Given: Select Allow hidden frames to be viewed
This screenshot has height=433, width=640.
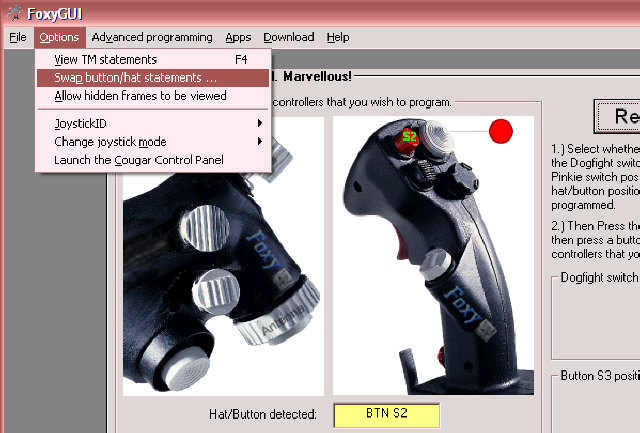Looking at the screenshot, I should pos(153,96).
